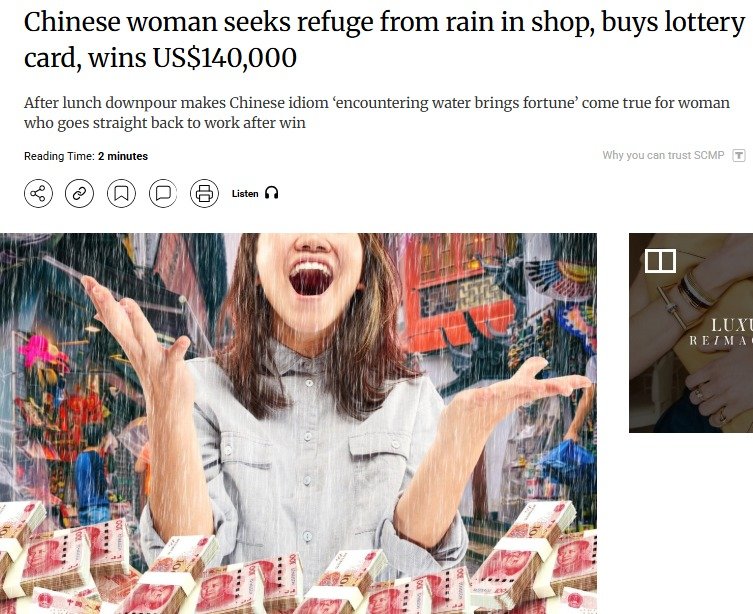This screenshot has width=753, height=614.
Task: Click the print article icon
Action: tap(205, 193)
